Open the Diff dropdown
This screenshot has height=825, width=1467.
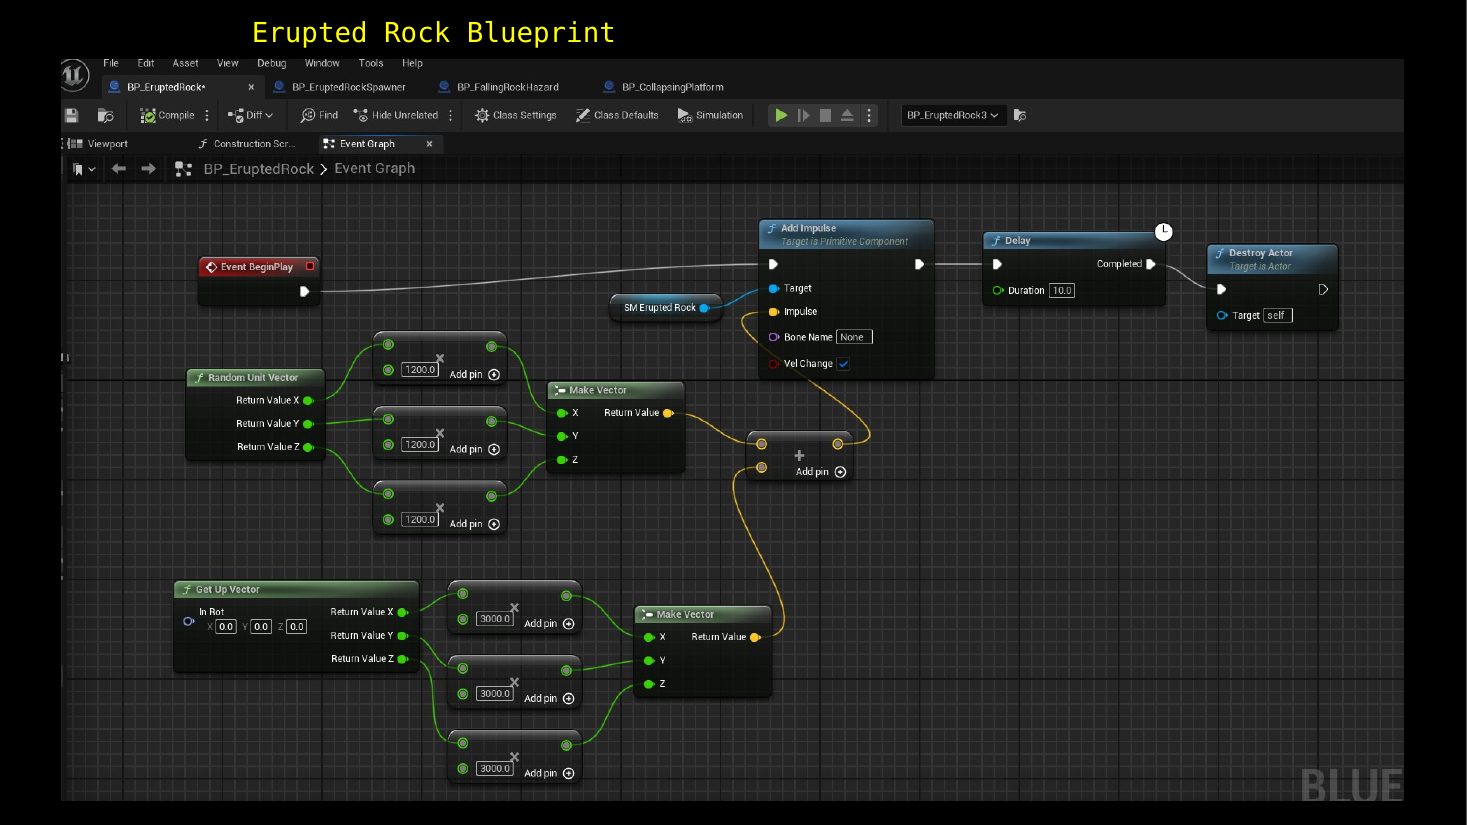[x=250, y=115]
